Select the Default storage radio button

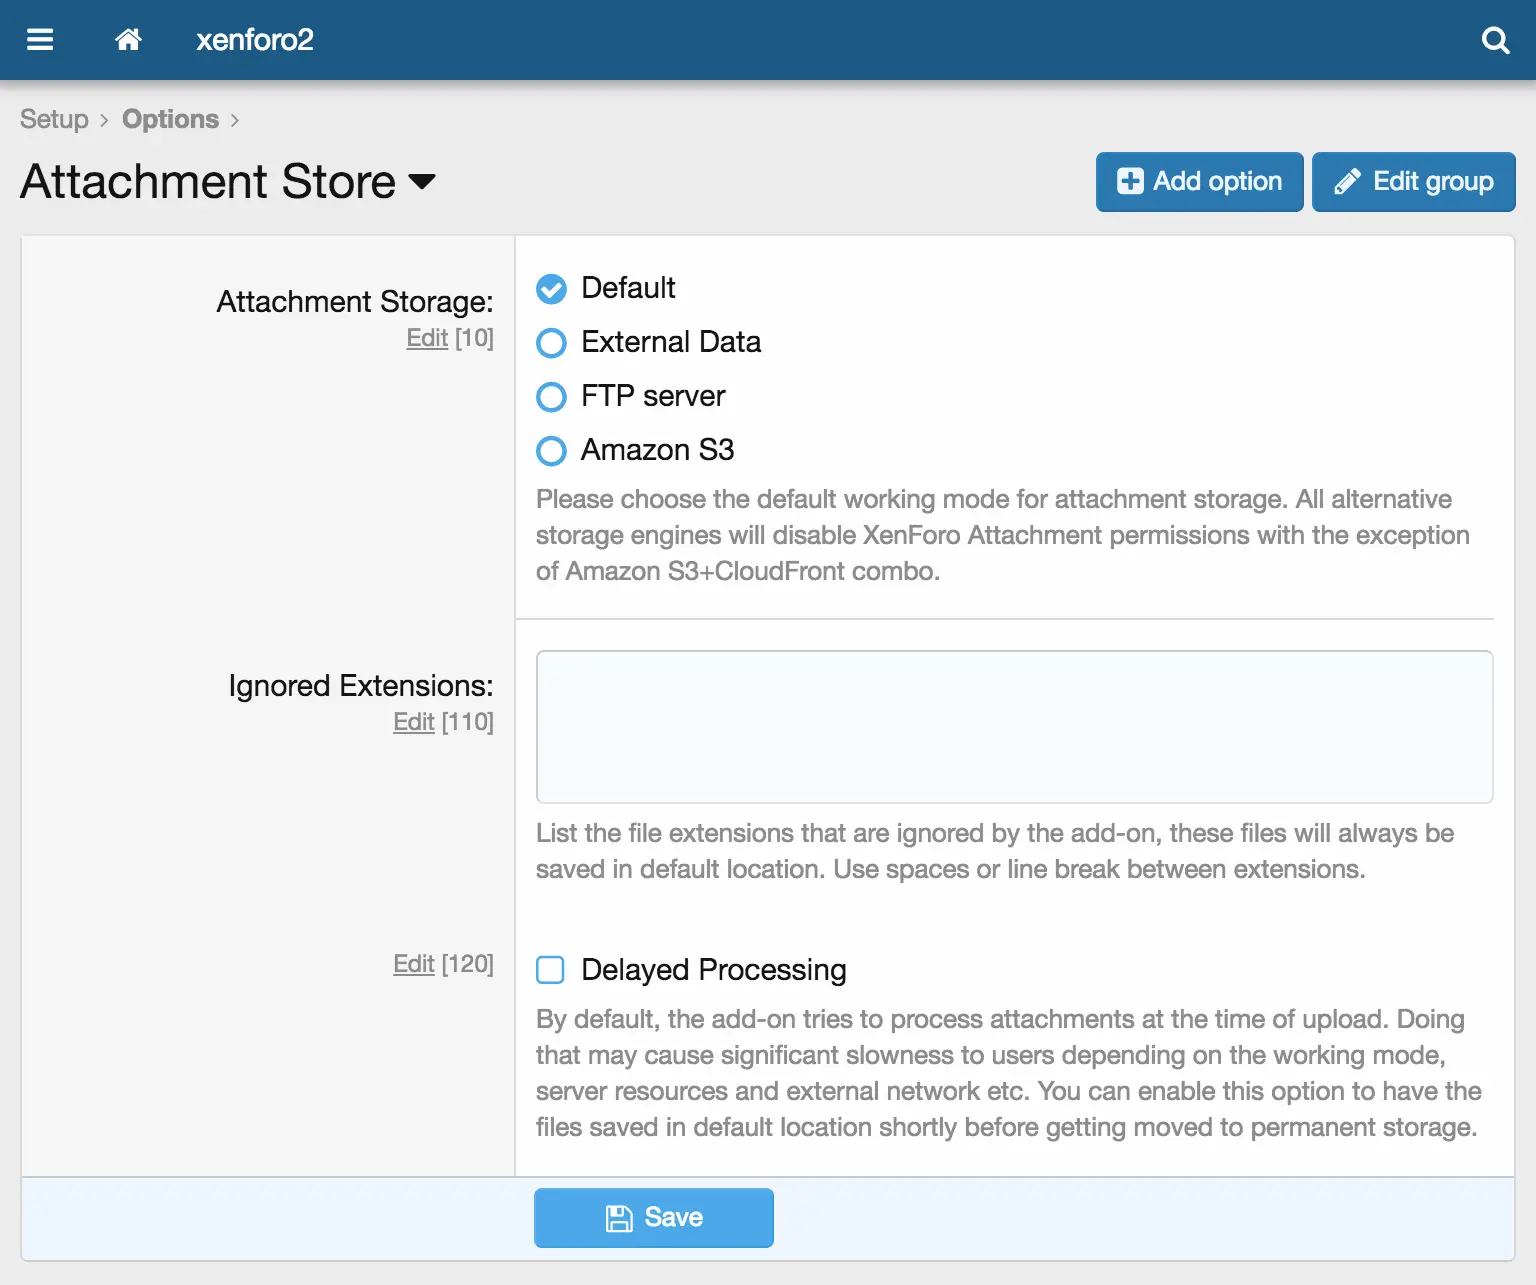[551, 289]
